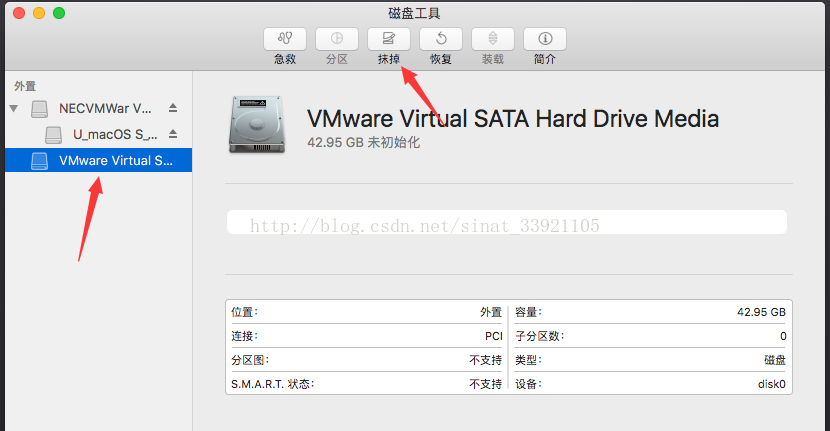Click the NECVMWar disk icon in sidebar
The width and height of the screenshot is (830, 431).
pyautogui.click(x=40, y=109)
